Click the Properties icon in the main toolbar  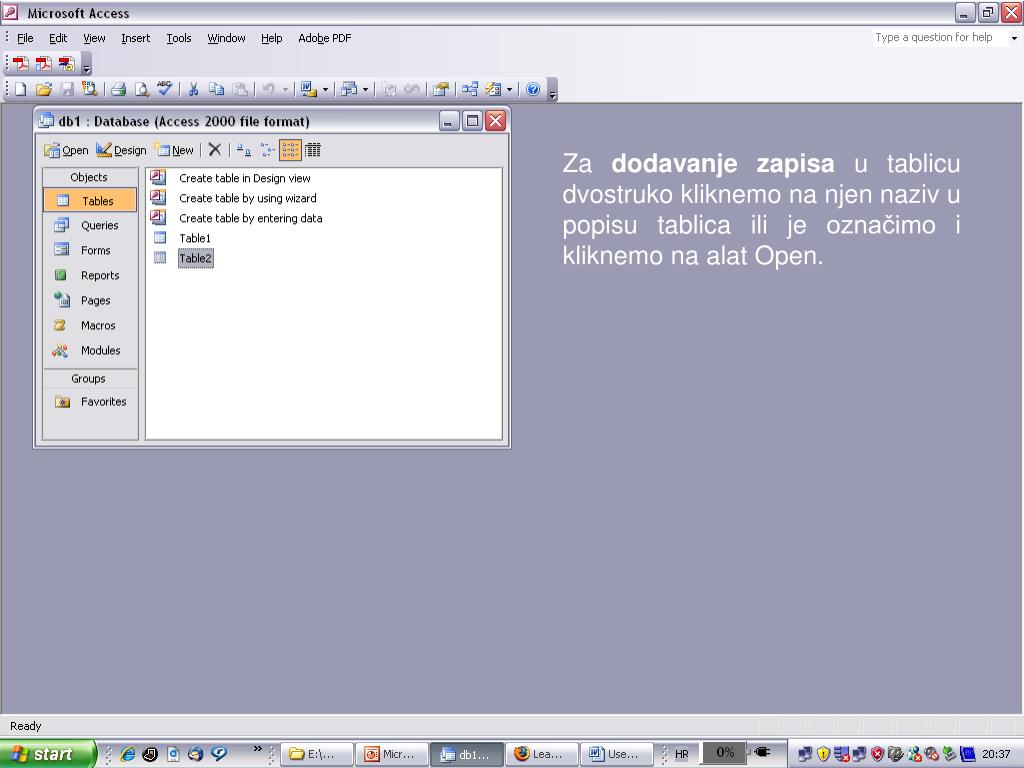(x=441, y=89)
